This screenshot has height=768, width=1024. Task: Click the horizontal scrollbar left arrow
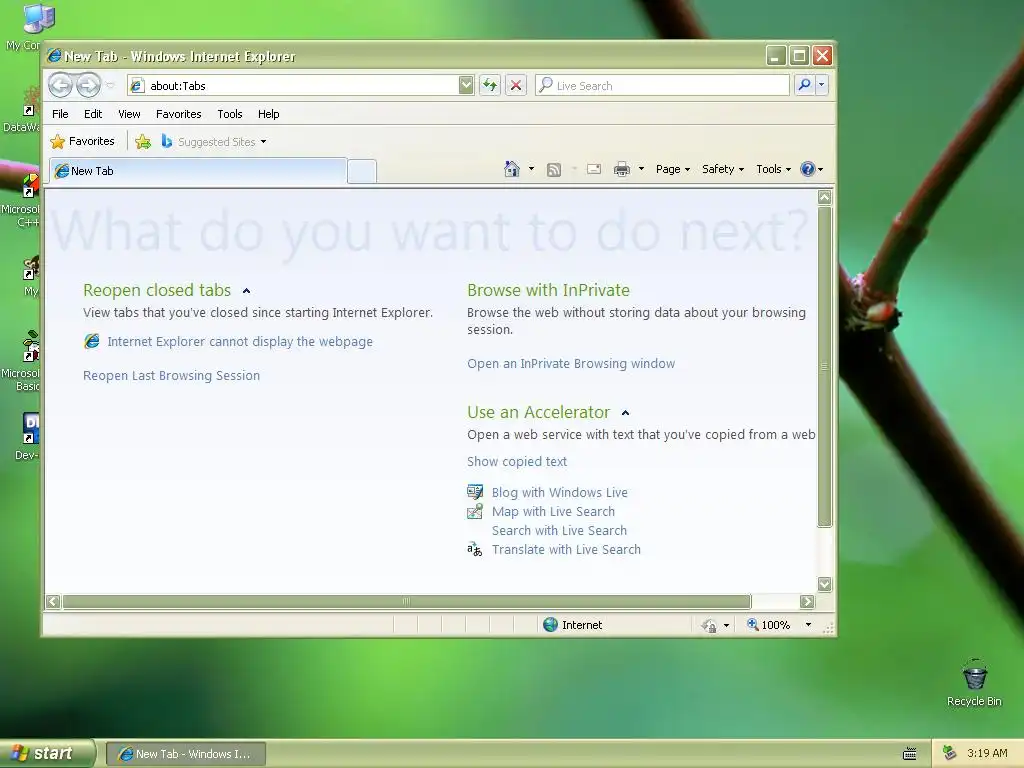point(54,601)
